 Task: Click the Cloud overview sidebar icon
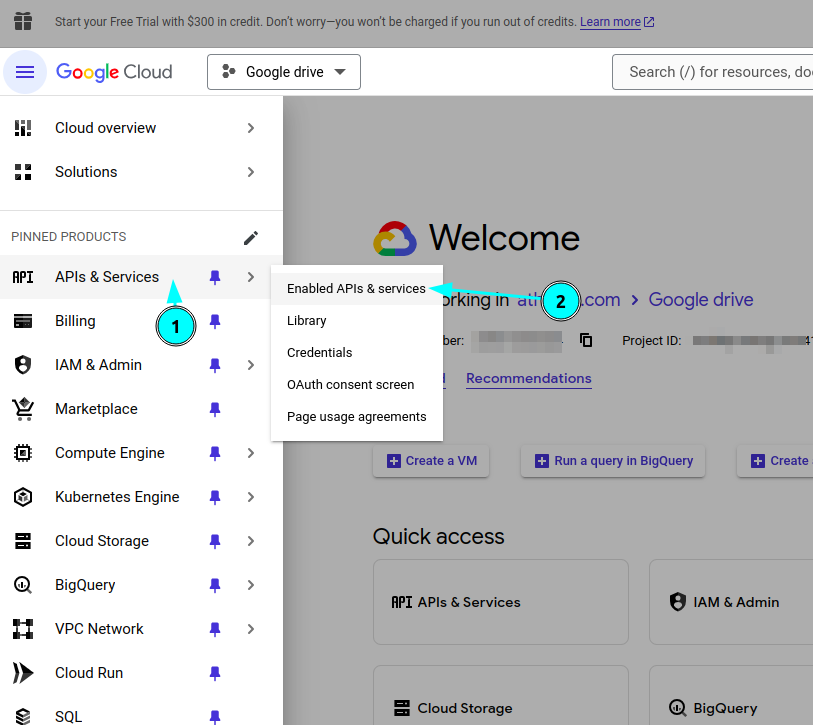pos(23,128)
